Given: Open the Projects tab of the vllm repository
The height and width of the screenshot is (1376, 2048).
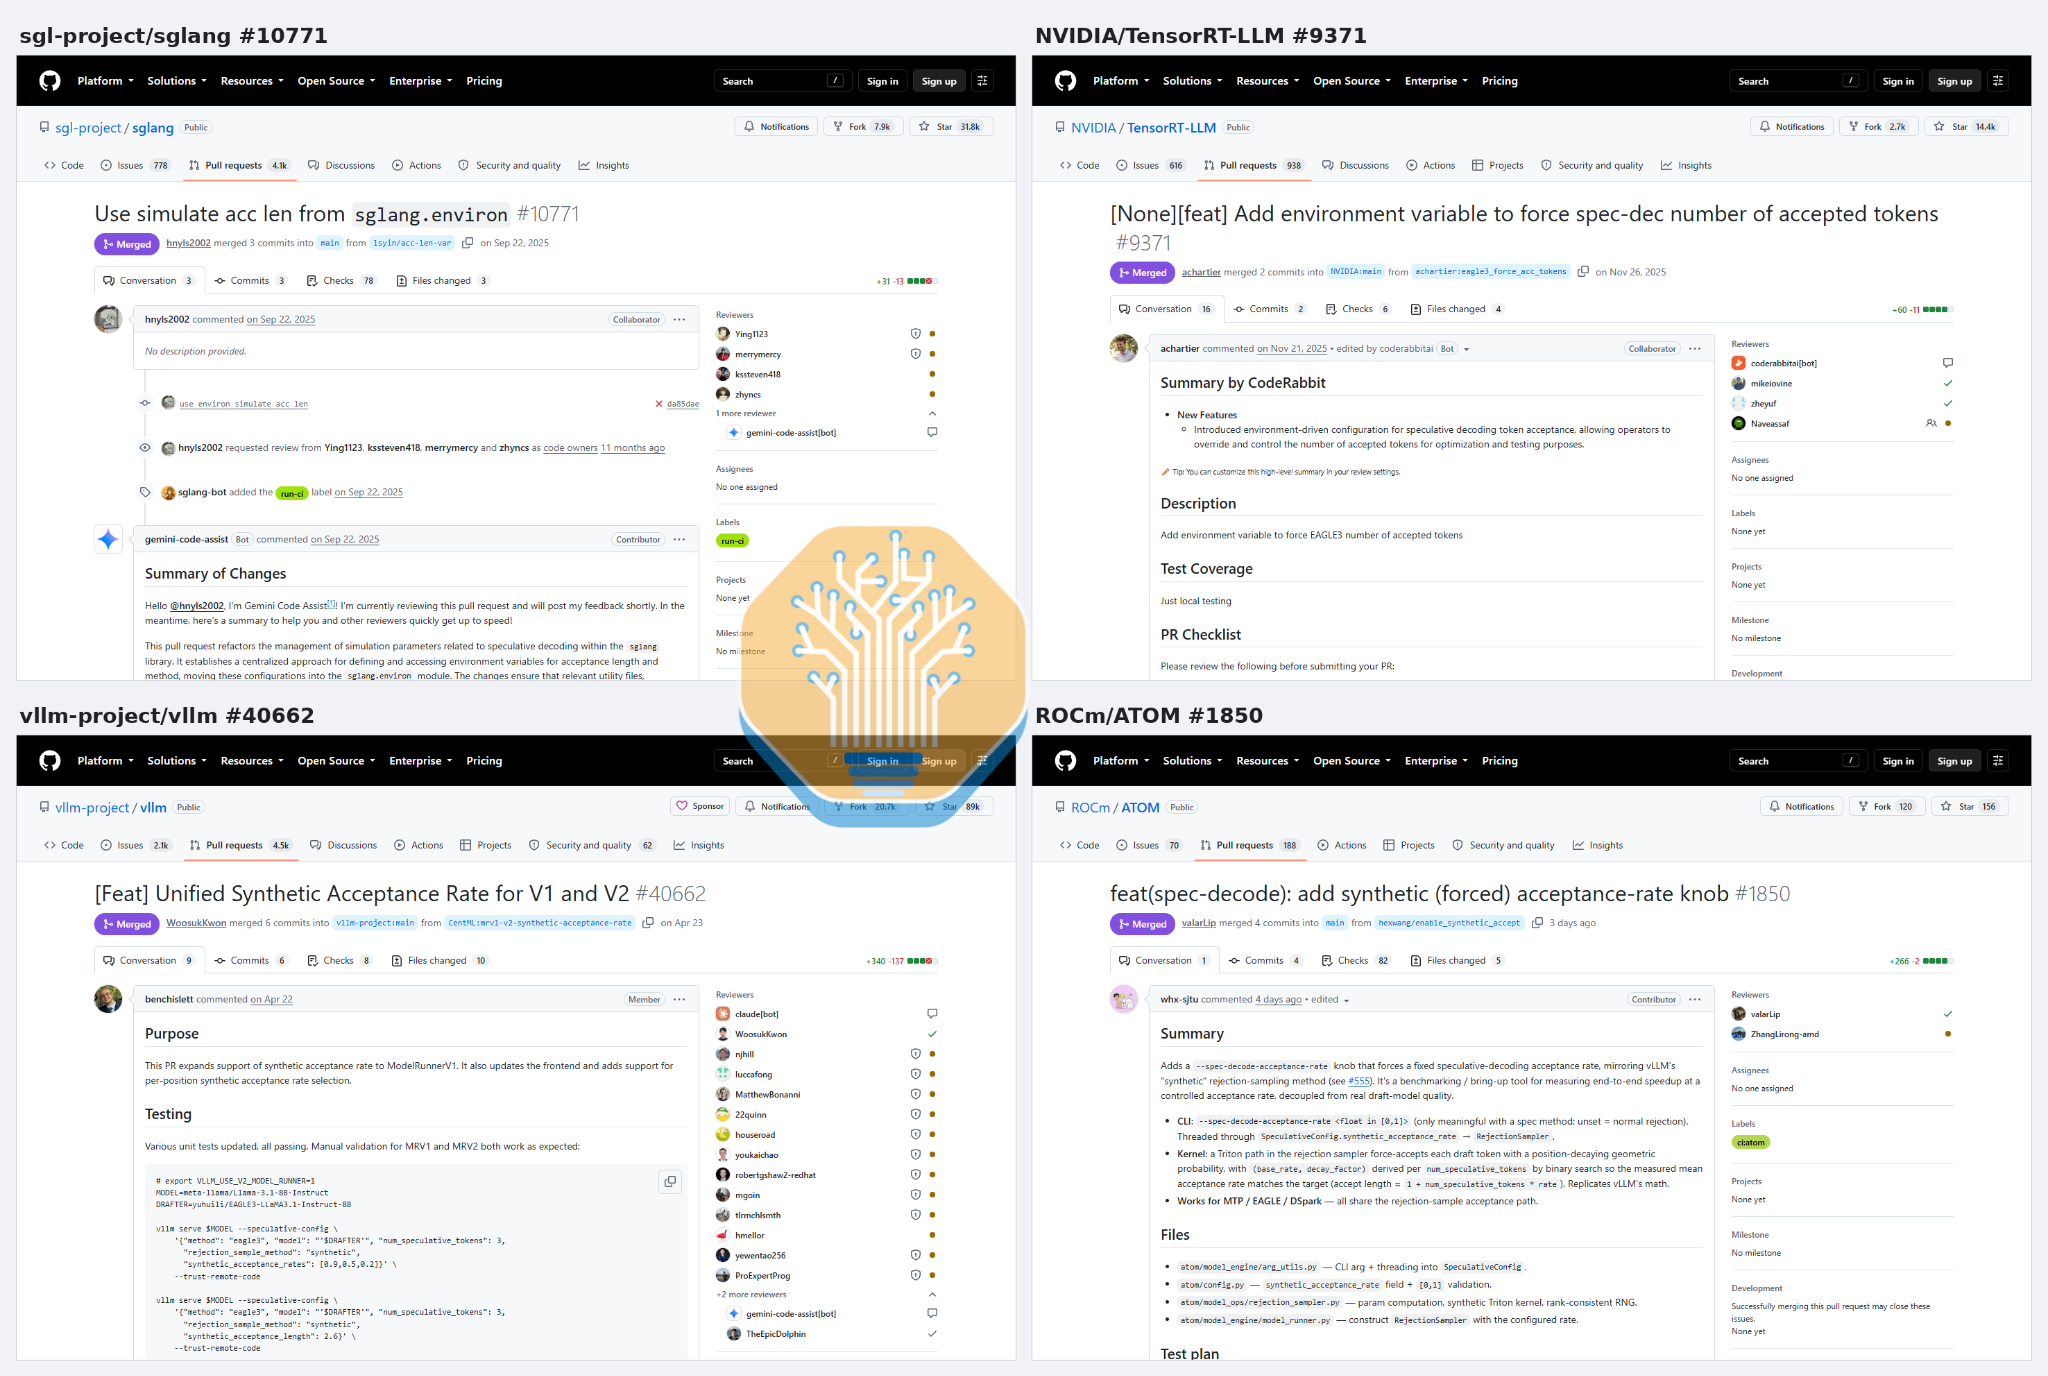Looking at the screenshot, I should pos(485,846).
